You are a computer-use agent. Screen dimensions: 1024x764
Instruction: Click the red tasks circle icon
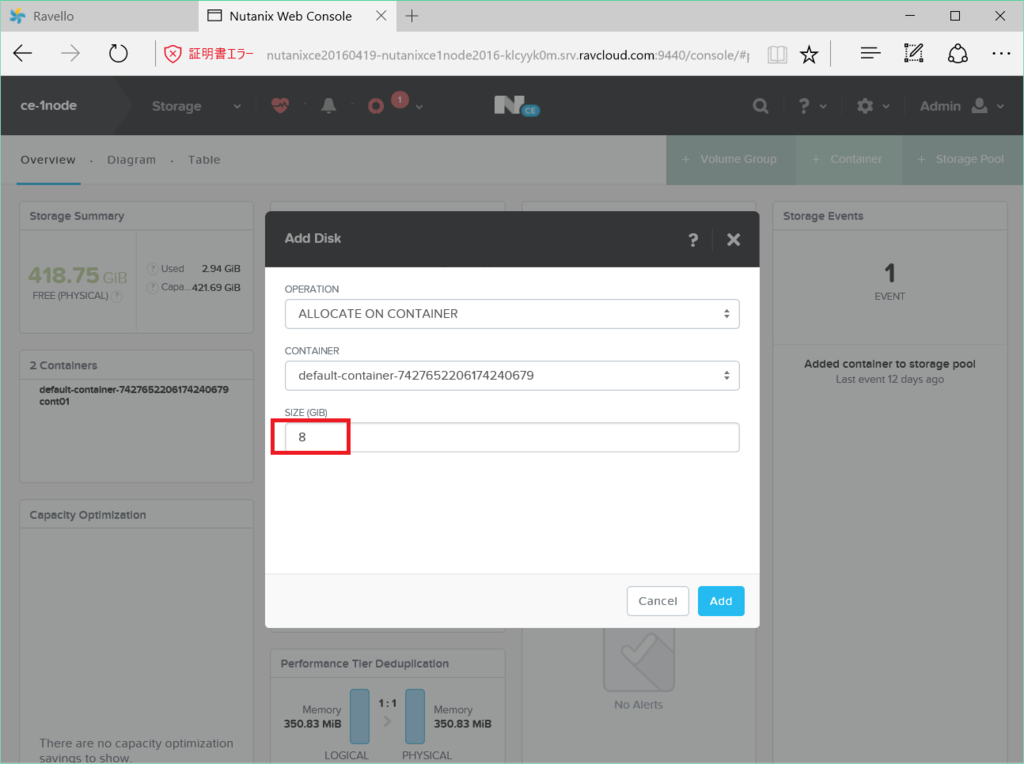coord(376,106)
